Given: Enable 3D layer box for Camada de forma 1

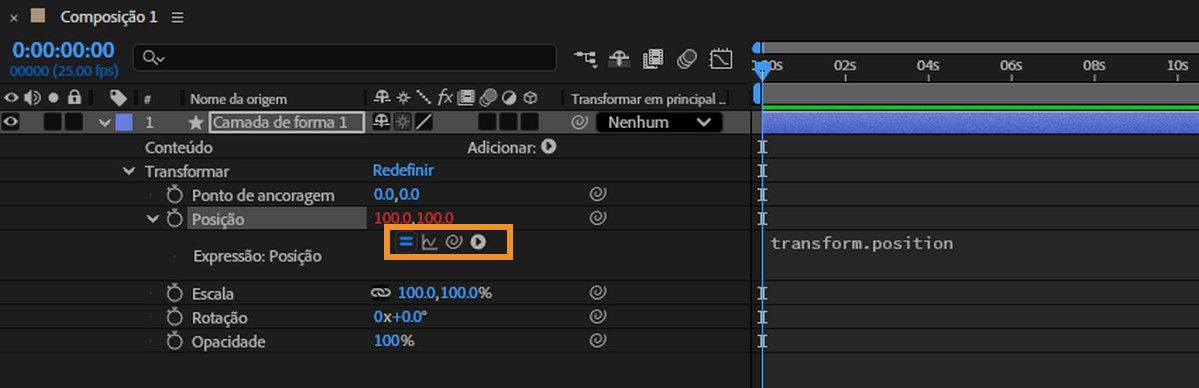Looking at the screenshot, I should point(530,122).
